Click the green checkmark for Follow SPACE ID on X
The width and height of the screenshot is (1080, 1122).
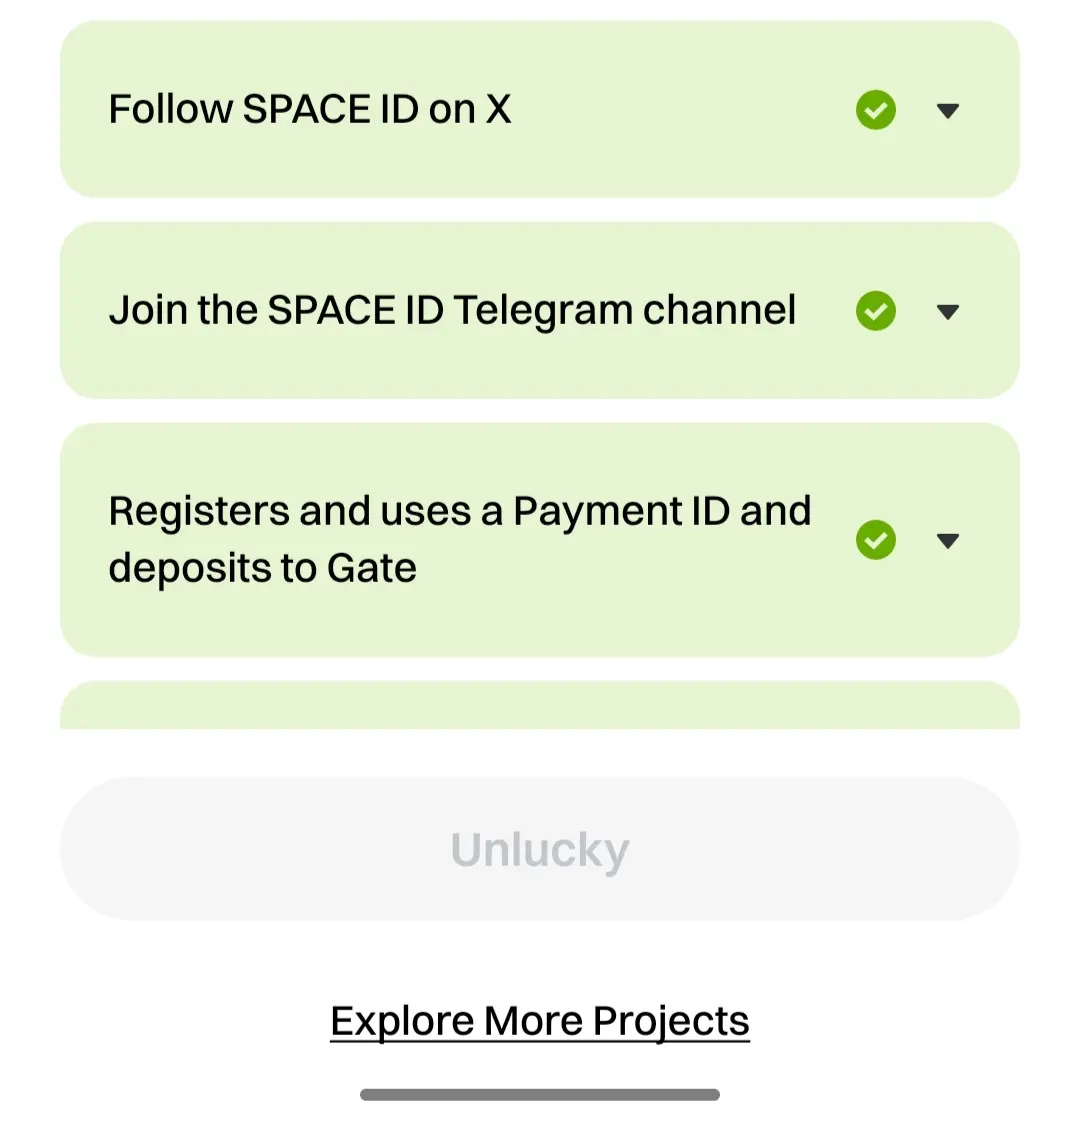pyautogui.click(x=875, y=110)
